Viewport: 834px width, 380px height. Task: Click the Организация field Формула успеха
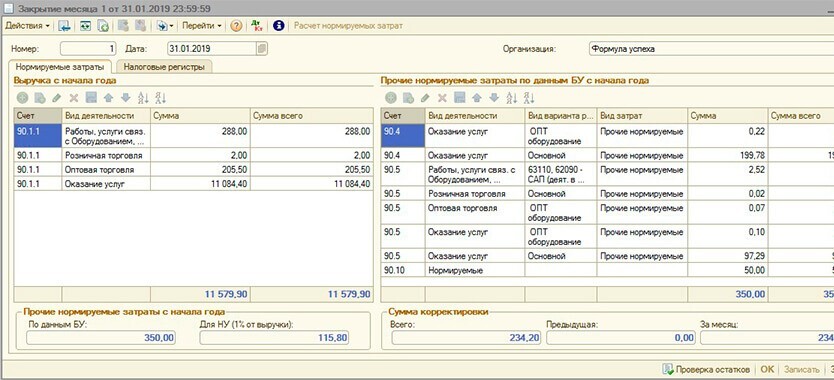pos(711,49)
